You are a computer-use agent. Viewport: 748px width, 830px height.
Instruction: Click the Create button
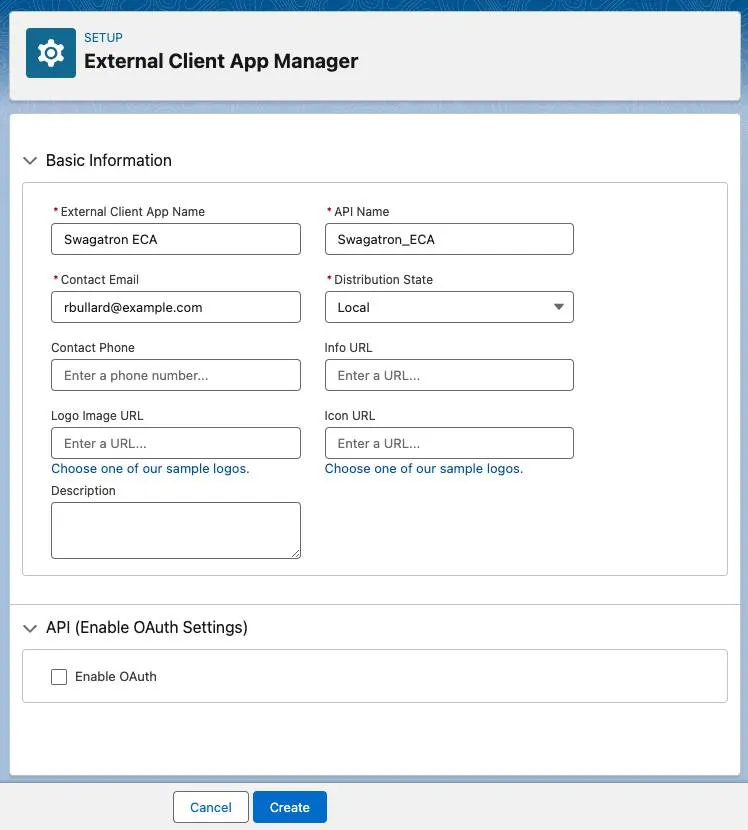(x=290, y=807)
